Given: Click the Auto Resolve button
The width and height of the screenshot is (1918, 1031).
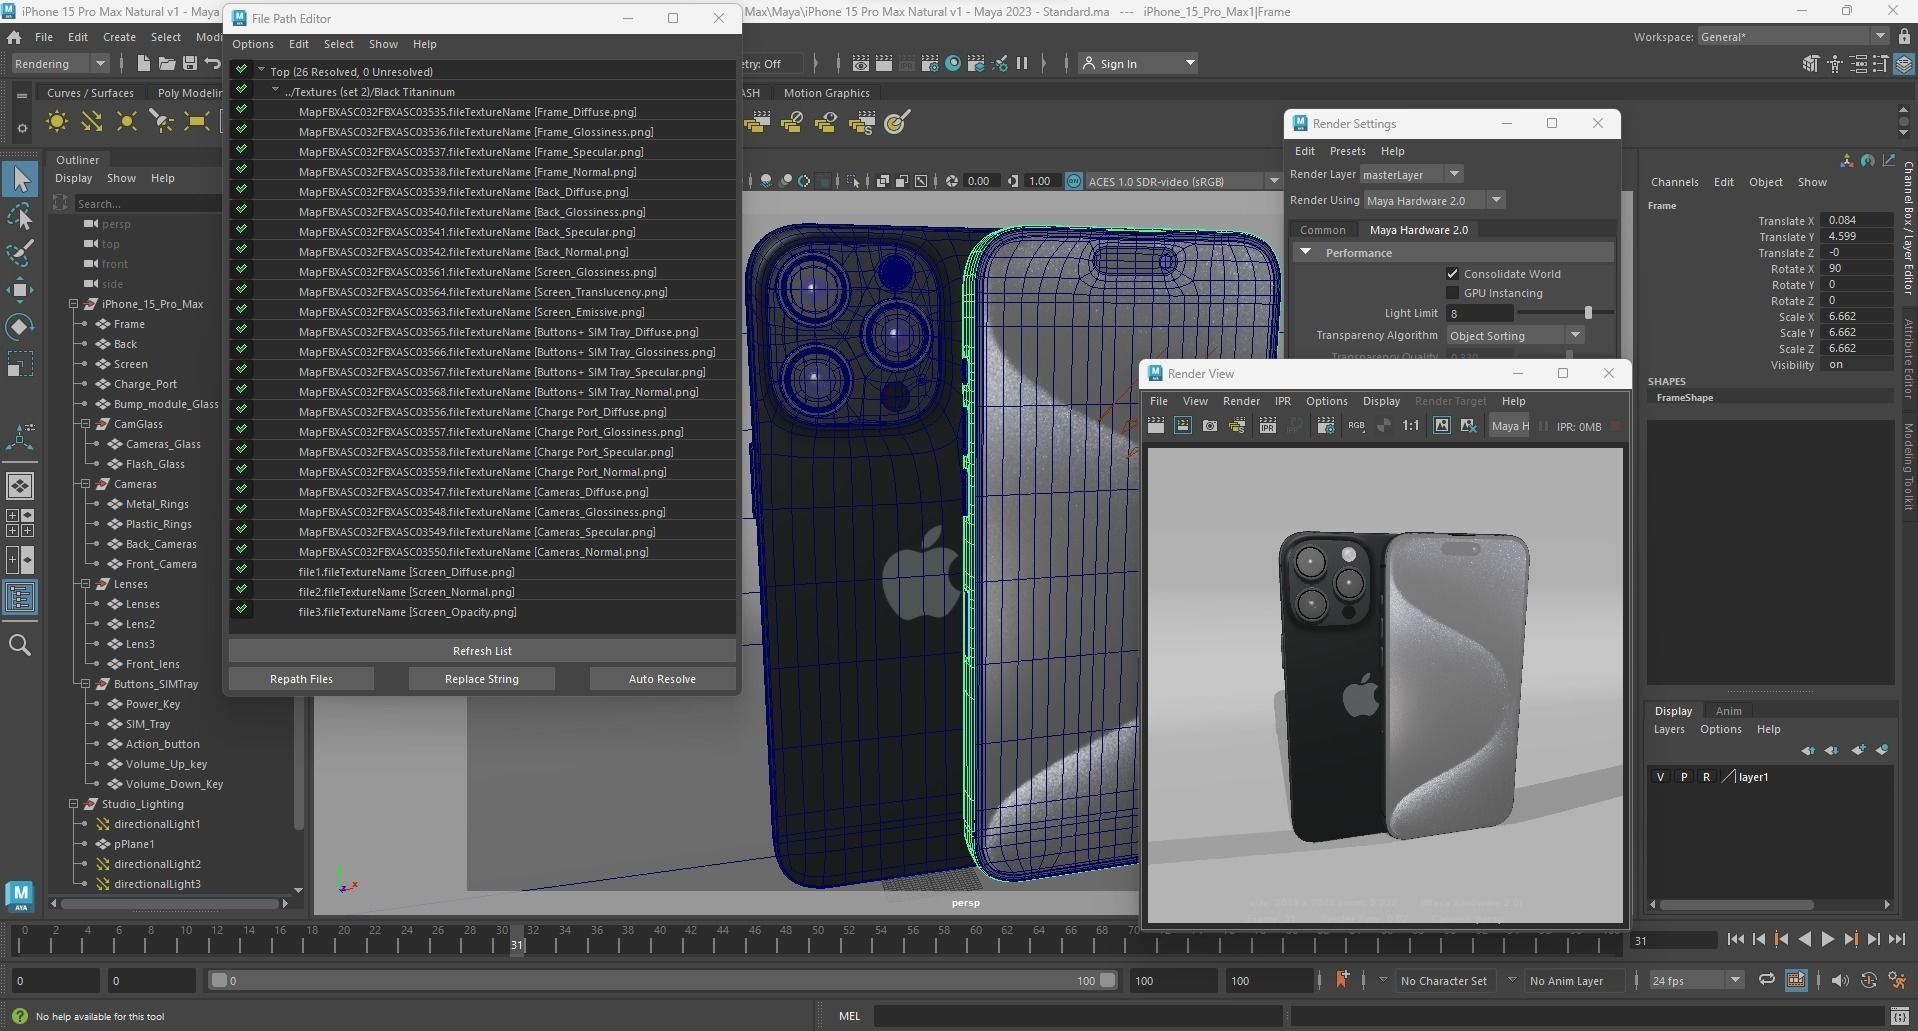Looking at the screenshot, I should pos(662,679).
